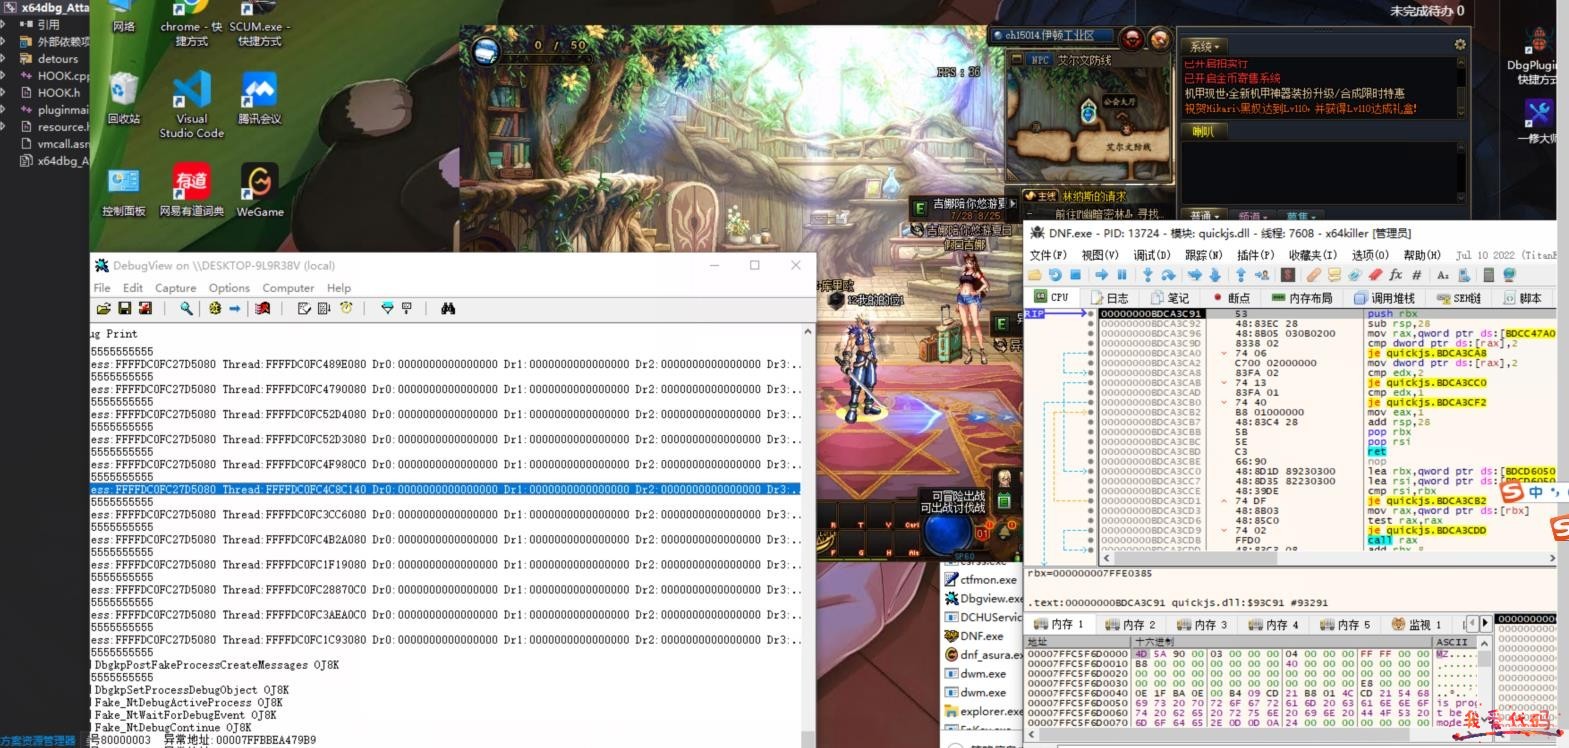Stop debugging square icon in x64dbg

[1075, 275]
